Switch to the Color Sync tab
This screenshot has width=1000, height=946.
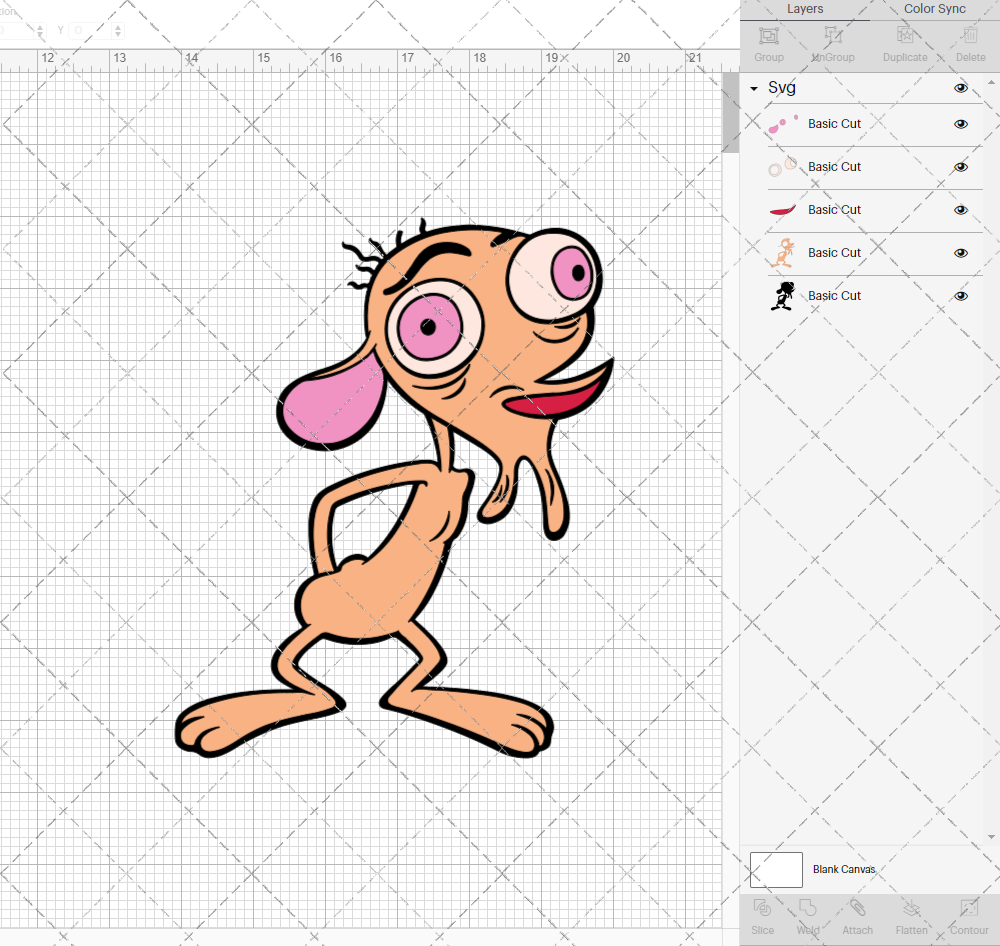[x=934, y=9]
